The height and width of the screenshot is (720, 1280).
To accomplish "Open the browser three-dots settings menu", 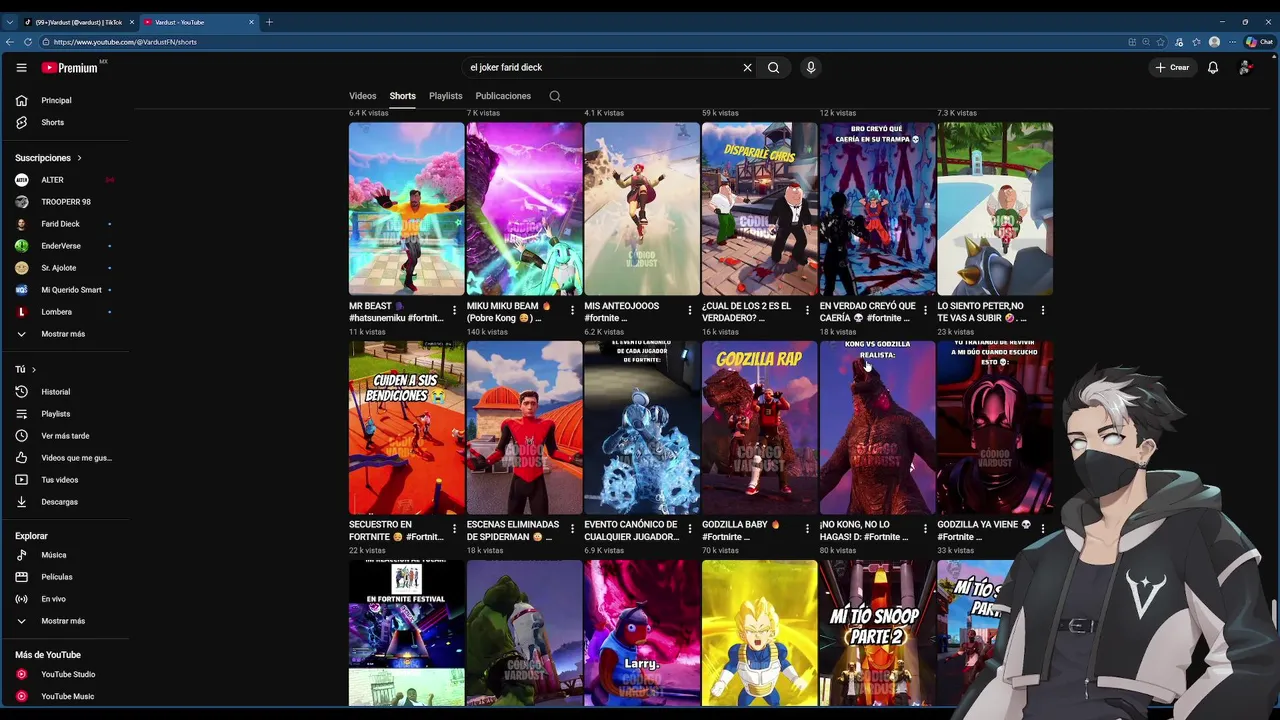I will (x=1231, y=42).
